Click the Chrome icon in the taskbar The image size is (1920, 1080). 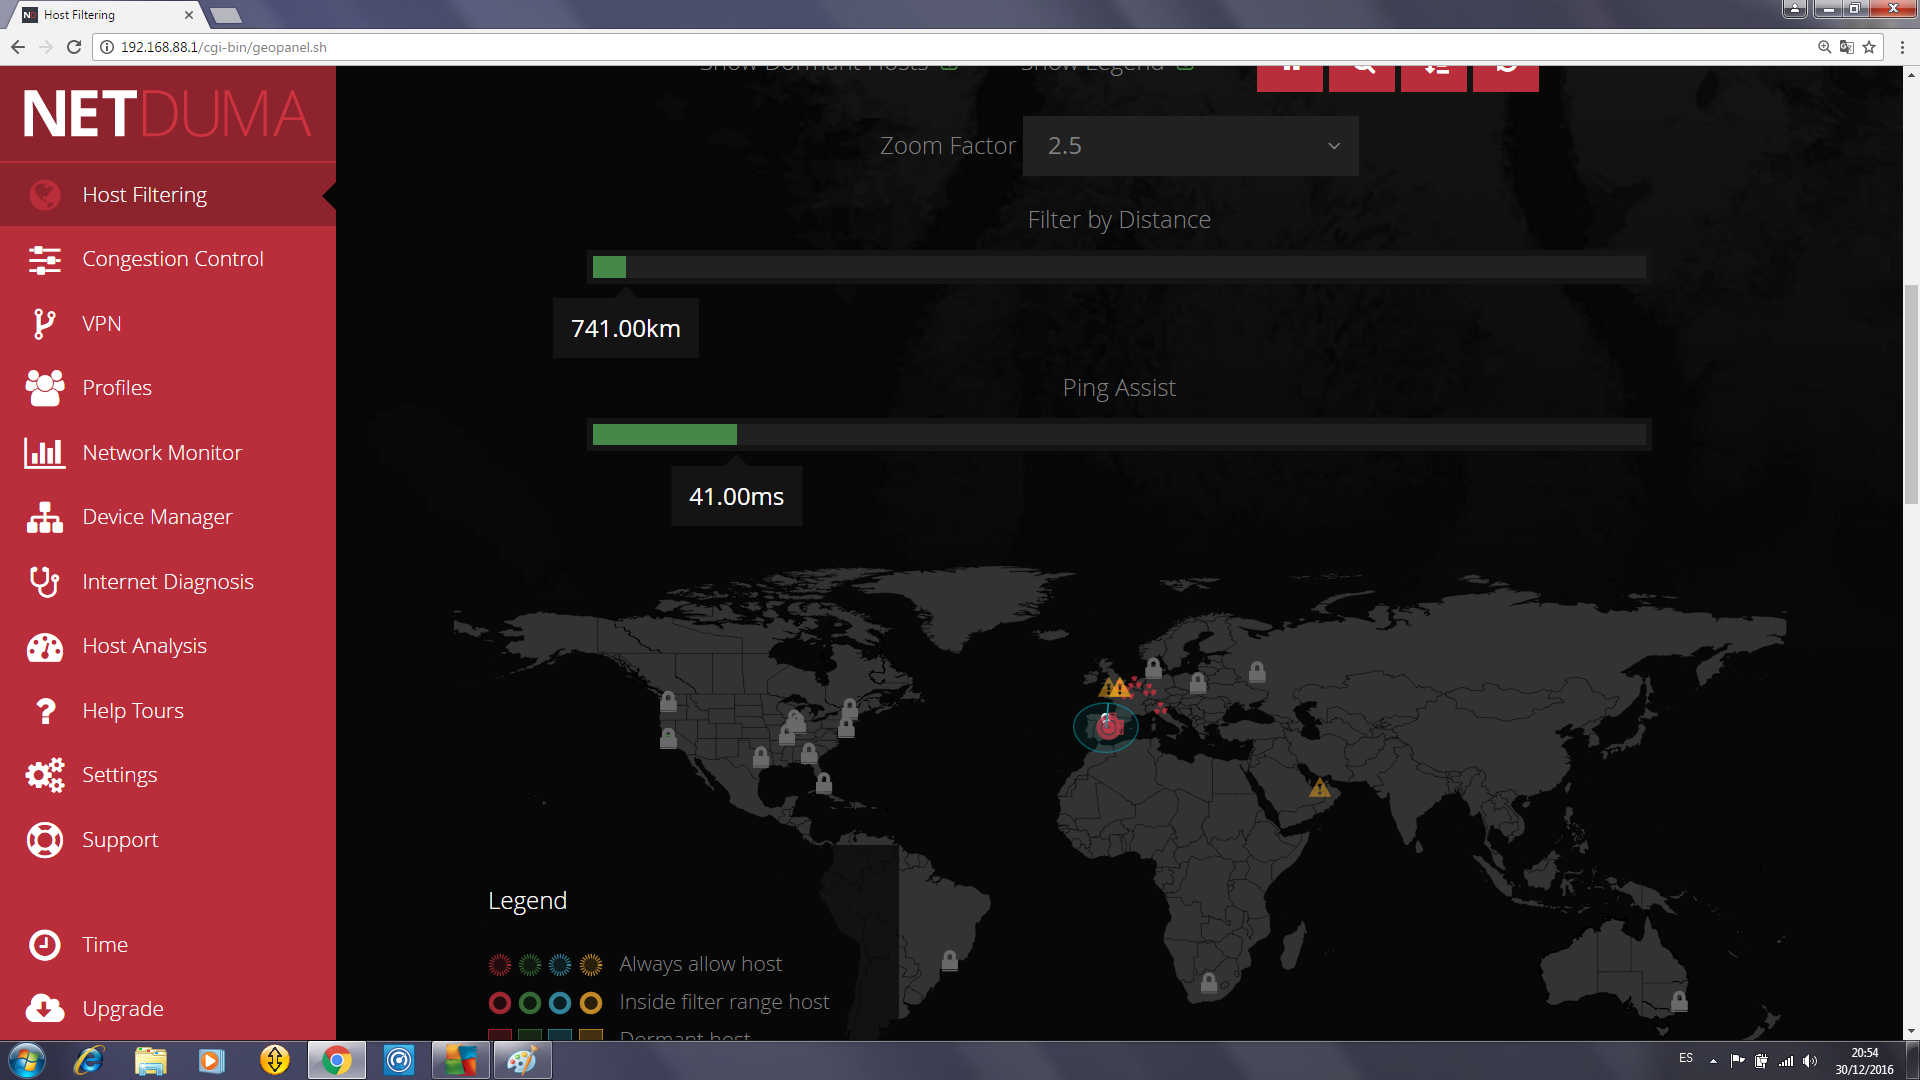(x=337, y=1060)
